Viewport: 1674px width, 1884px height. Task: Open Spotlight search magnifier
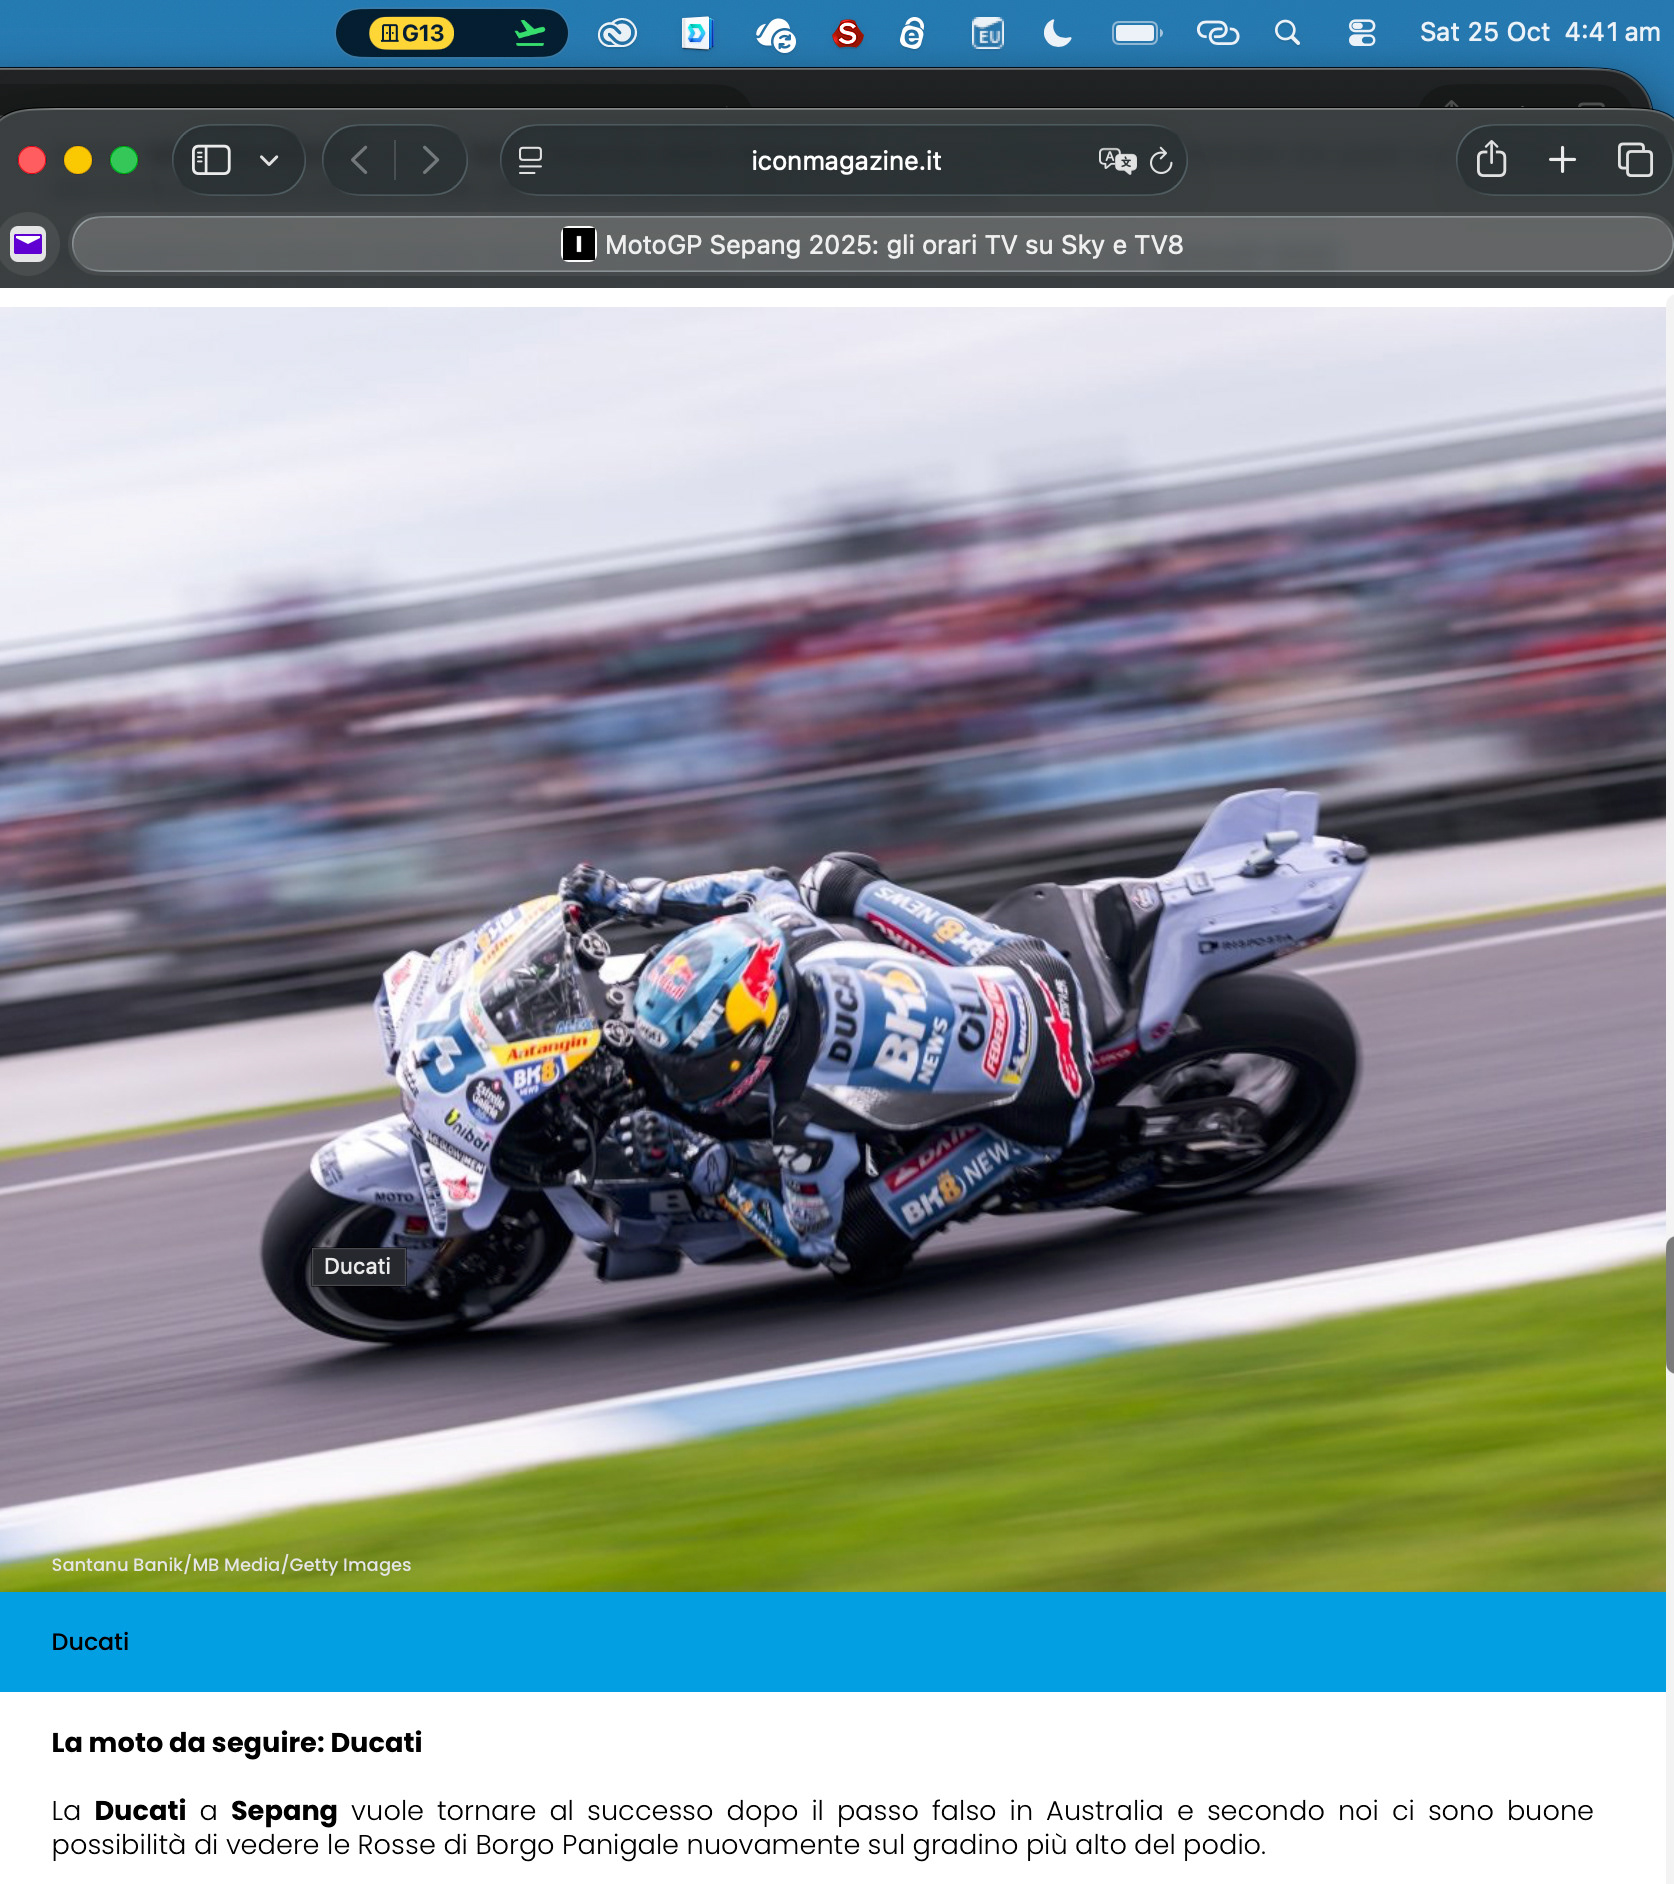pyautogui.click(x=1287, y=33)
